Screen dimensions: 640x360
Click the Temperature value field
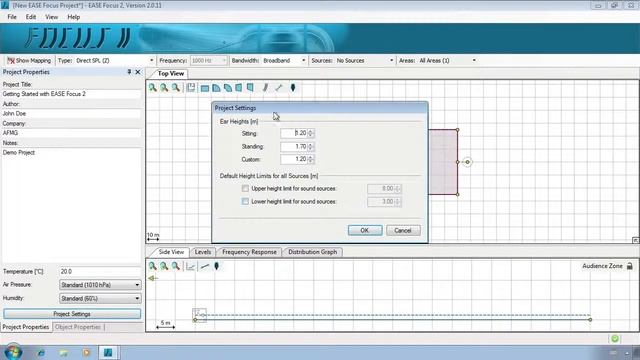(100, 271)
